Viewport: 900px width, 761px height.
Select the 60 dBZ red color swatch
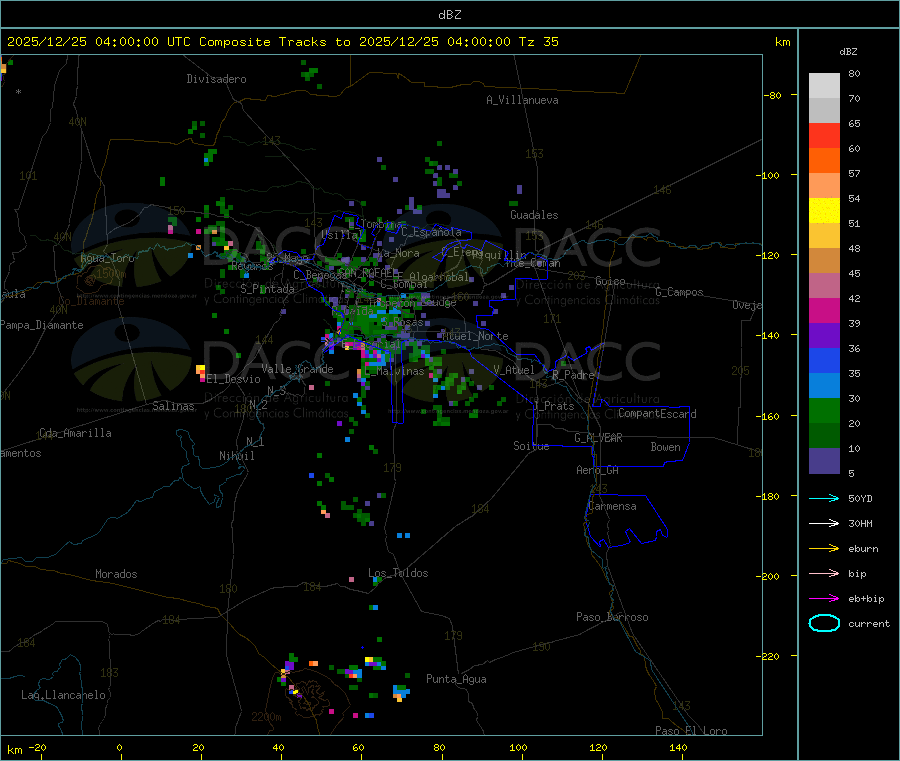coord(824,135)
